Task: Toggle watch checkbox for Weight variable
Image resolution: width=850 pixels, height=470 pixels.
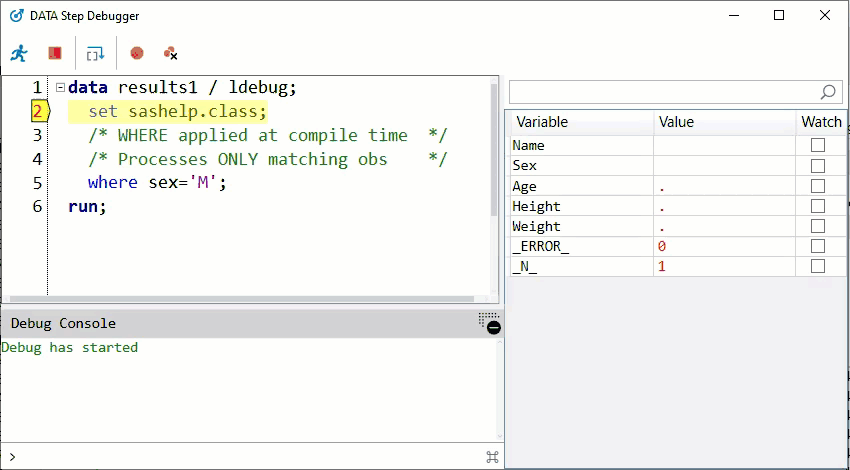Action: tap(817, 226)
